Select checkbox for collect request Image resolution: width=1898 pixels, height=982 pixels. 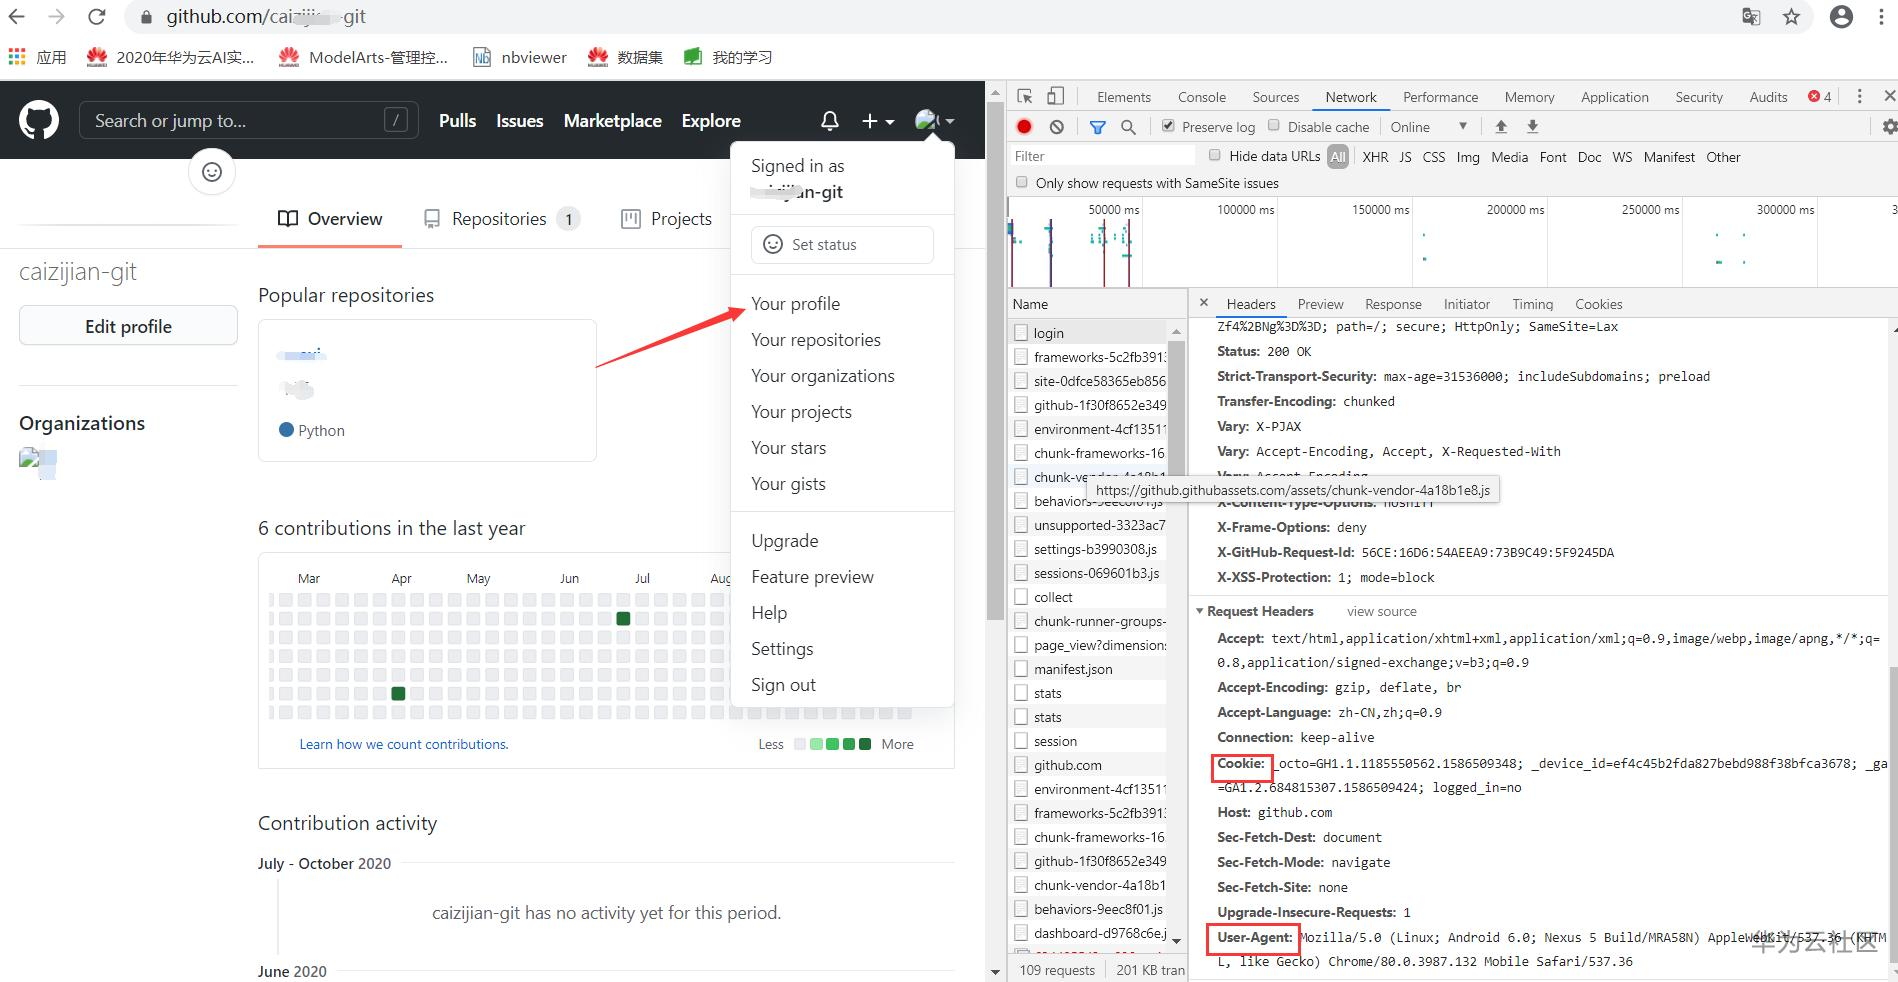1021,597
